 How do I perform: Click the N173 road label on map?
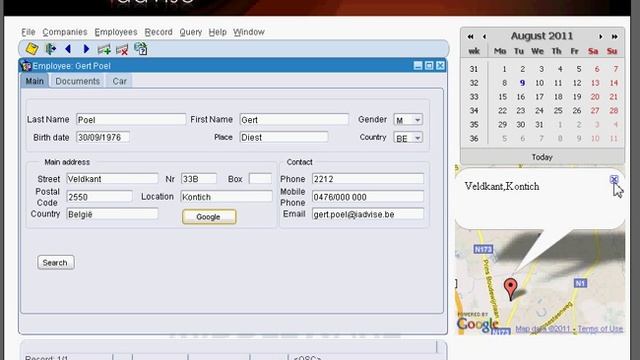tap(483, 249)
